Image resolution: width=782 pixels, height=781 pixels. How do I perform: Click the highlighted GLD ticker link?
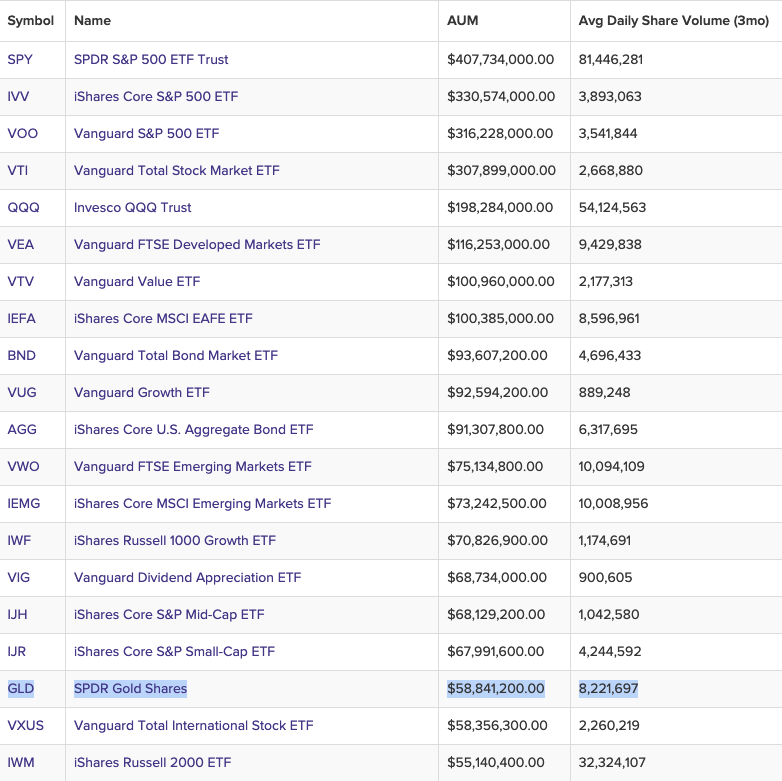(x=20, y=688)
